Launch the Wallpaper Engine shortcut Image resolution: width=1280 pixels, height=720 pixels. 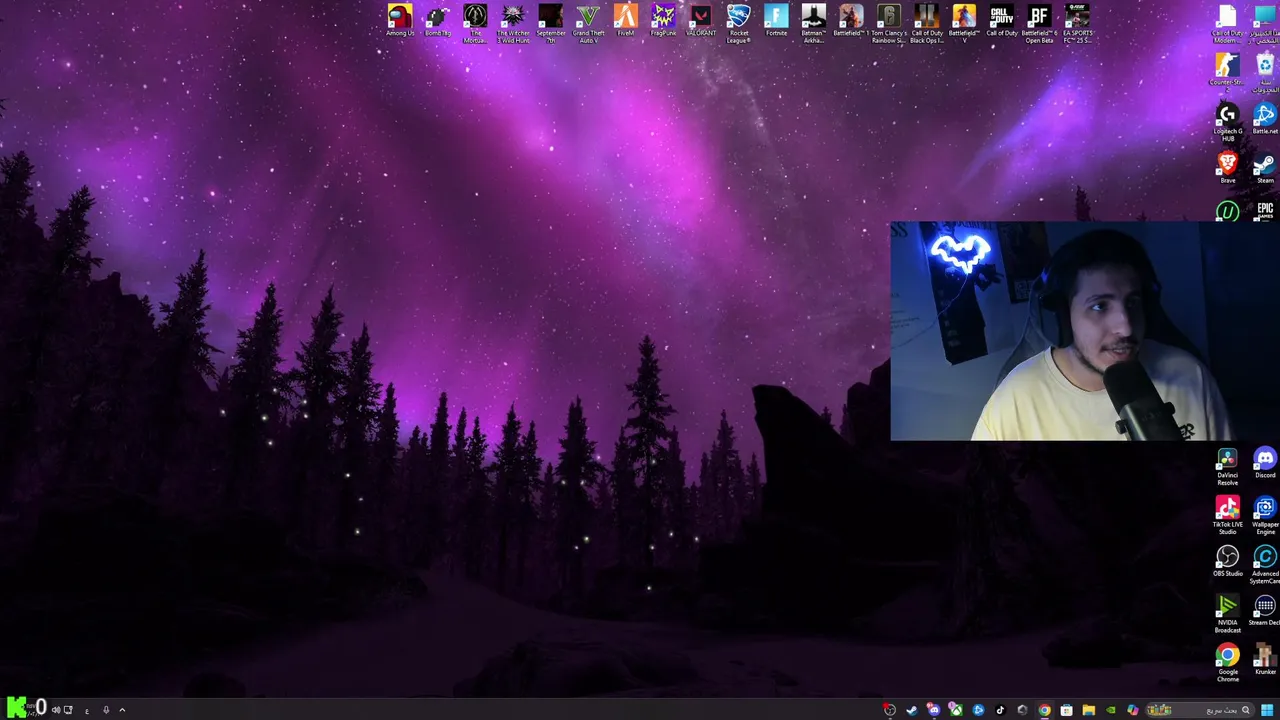tap(1265, 516)
